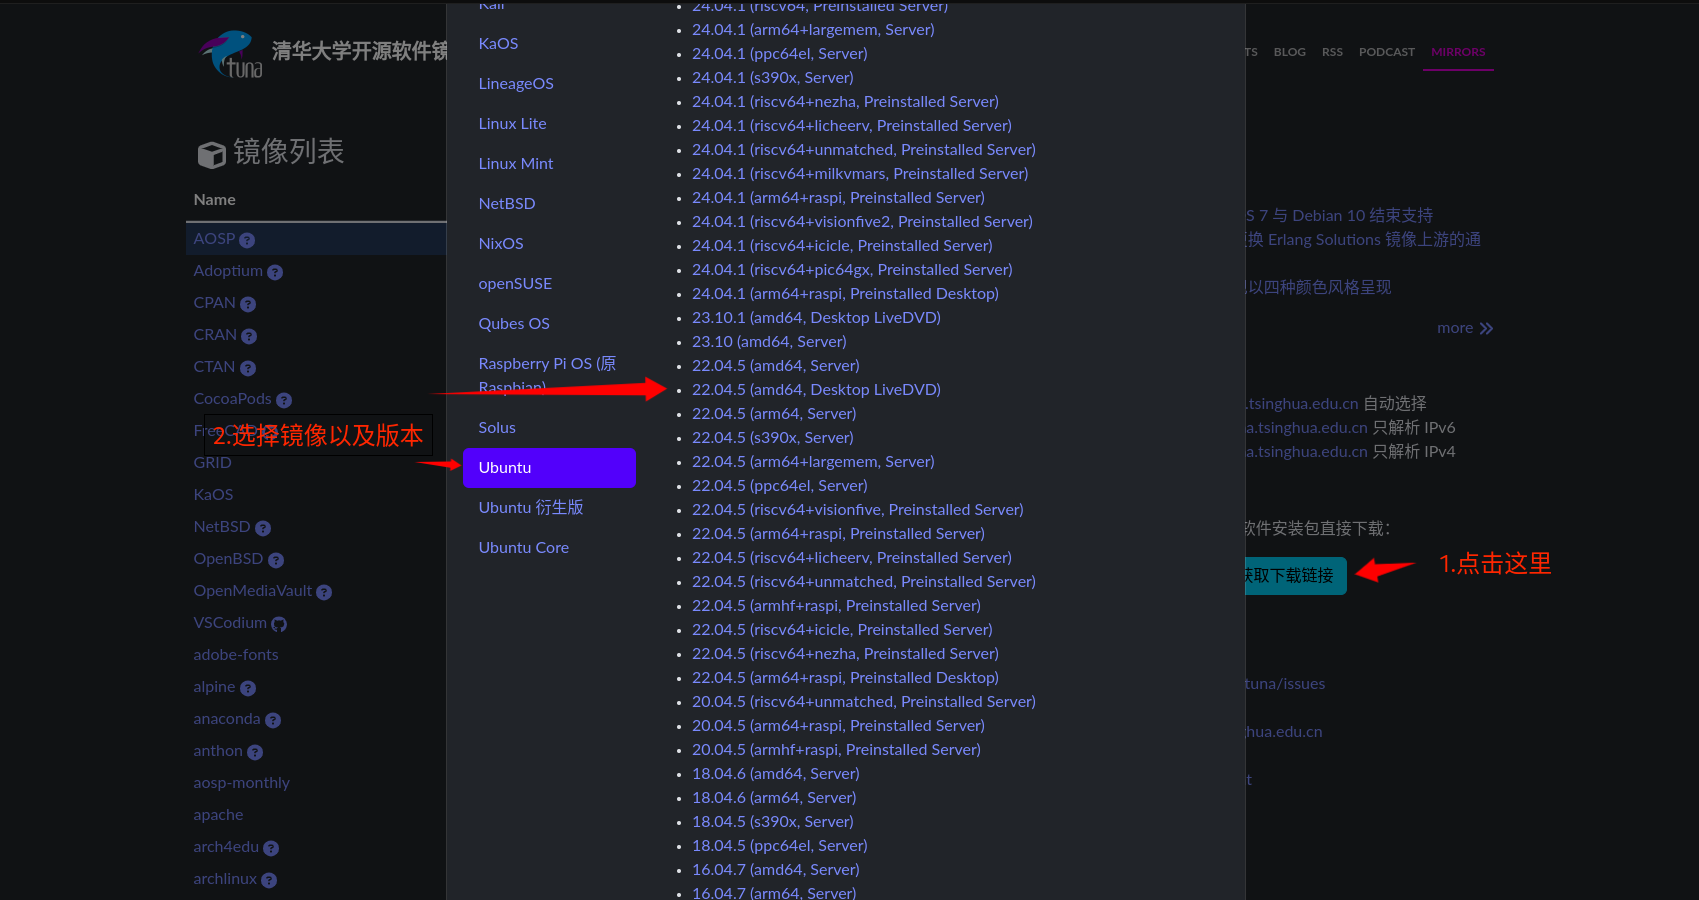
Task: Open the GRID mirror entry
Action: [x=212, y=463]
